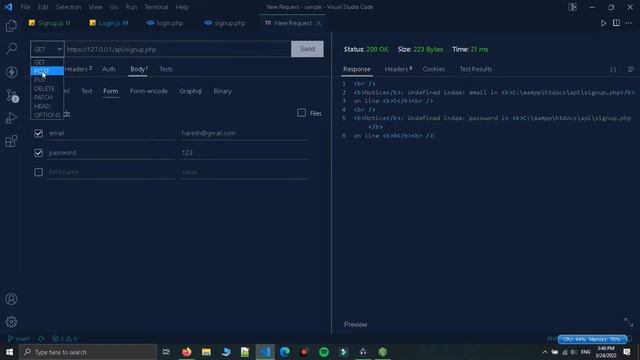
Task: Select the Form-encode body type
Action: click(149, 91)
